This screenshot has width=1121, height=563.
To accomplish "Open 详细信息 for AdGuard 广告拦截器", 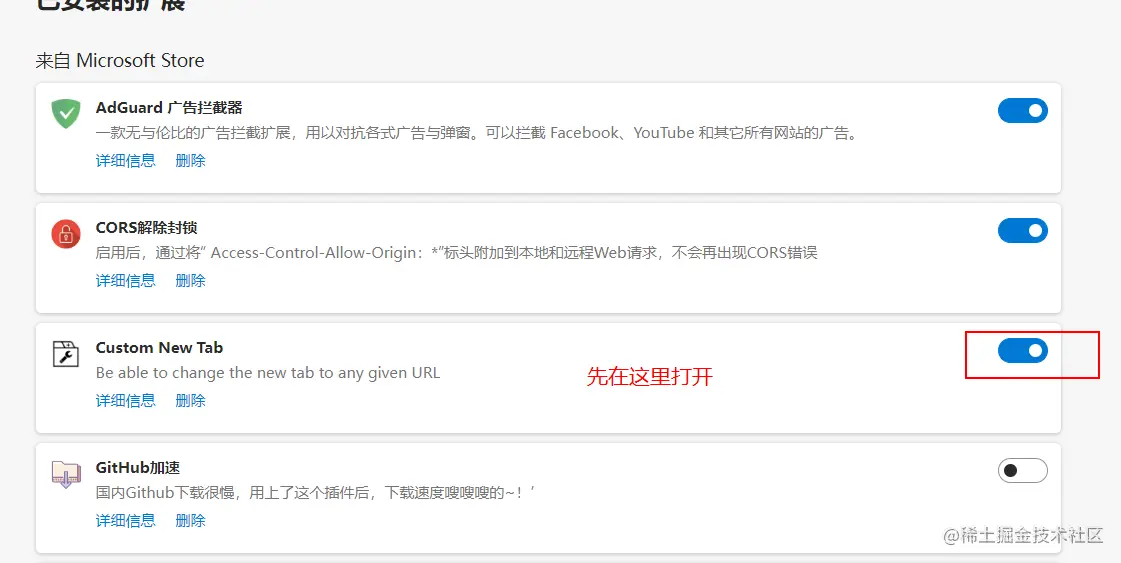I will pyautogui.click(x=126, y=160).
